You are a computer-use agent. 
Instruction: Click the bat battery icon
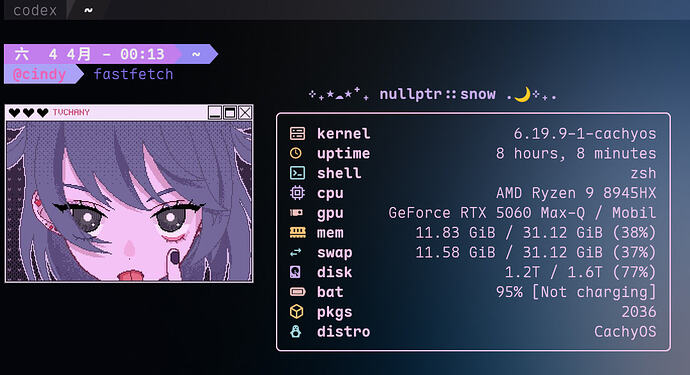click(297, 292)
